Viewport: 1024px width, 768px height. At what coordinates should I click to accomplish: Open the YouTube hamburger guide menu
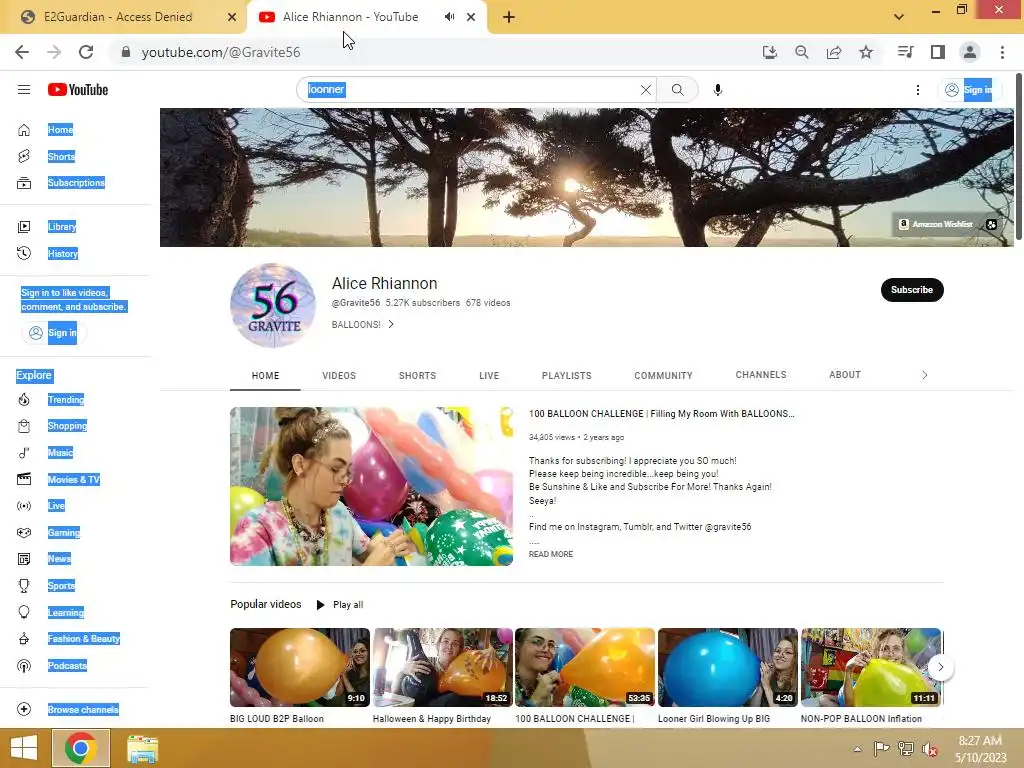(24, 89)
